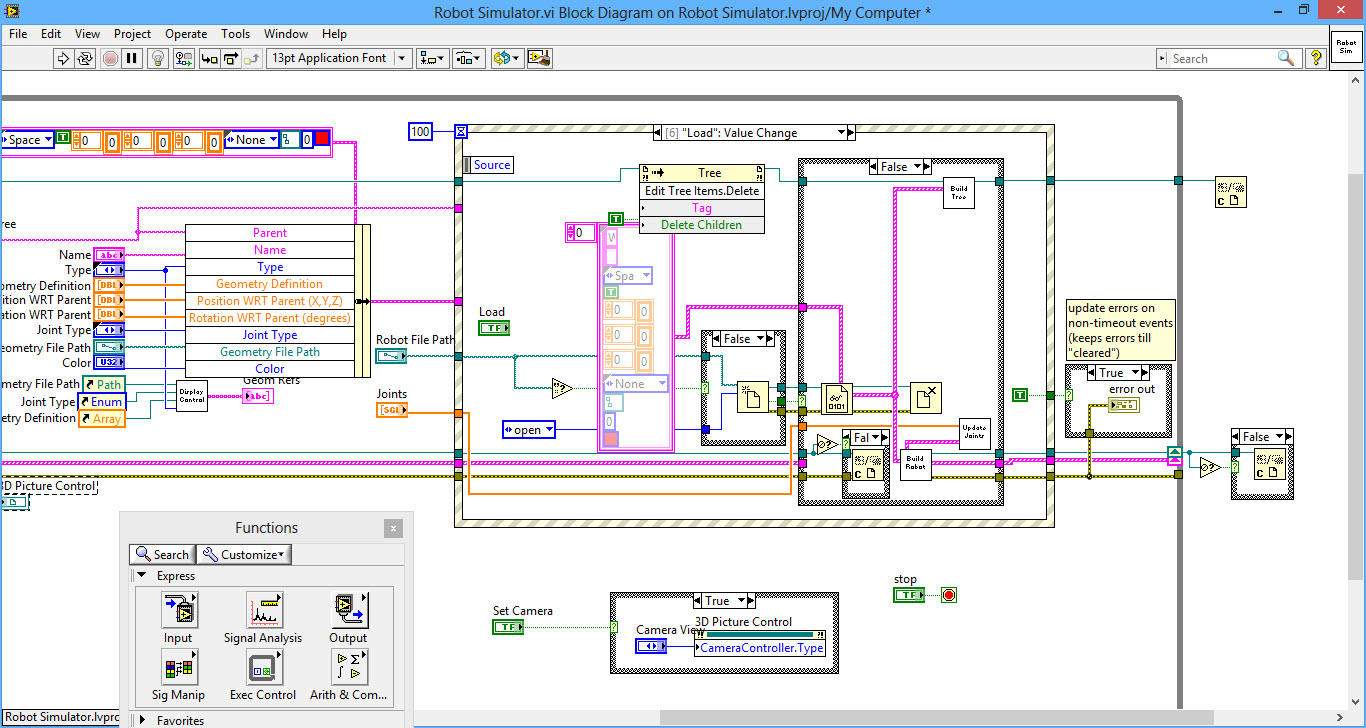The image size is (1366, 728).
Task: Select the Display Control subVI
Action: coord(192,396)
